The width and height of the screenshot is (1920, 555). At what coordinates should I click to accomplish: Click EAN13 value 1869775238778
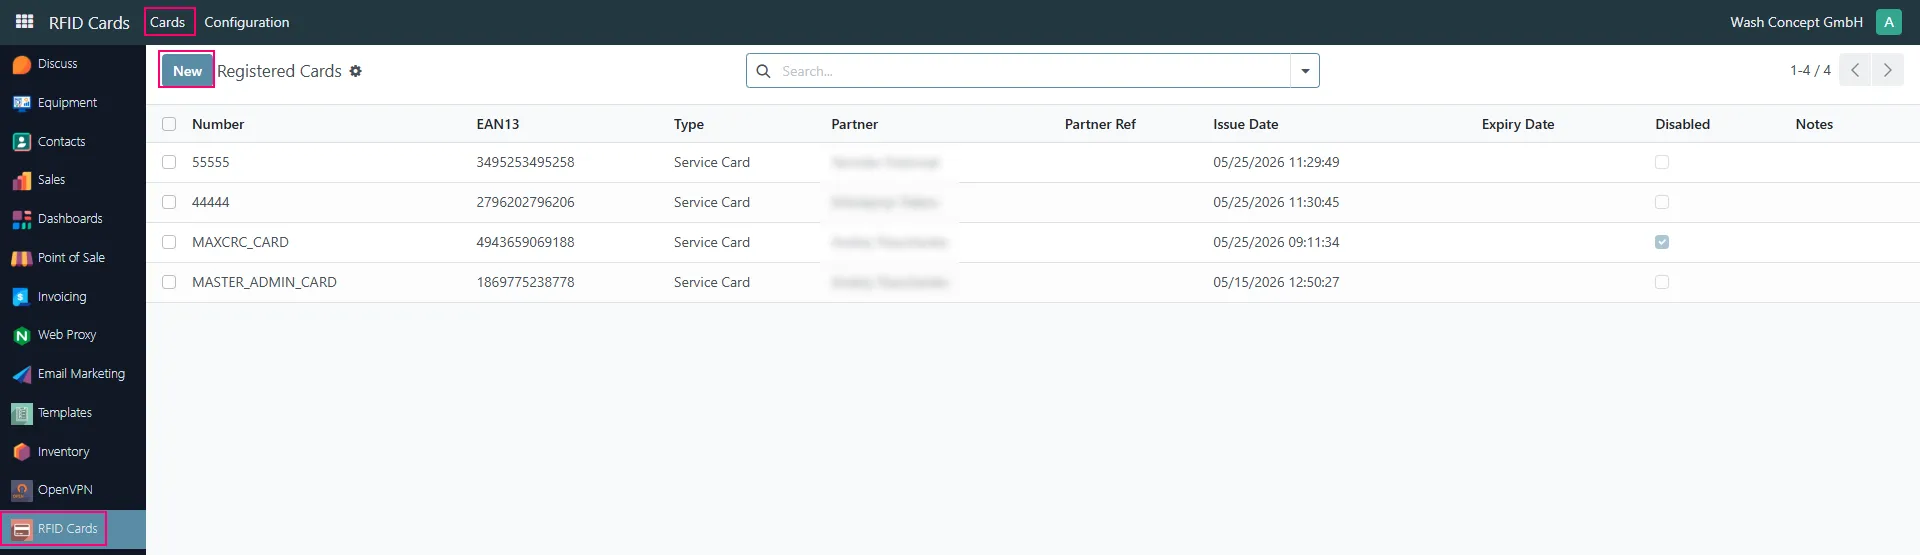point(525,282)
